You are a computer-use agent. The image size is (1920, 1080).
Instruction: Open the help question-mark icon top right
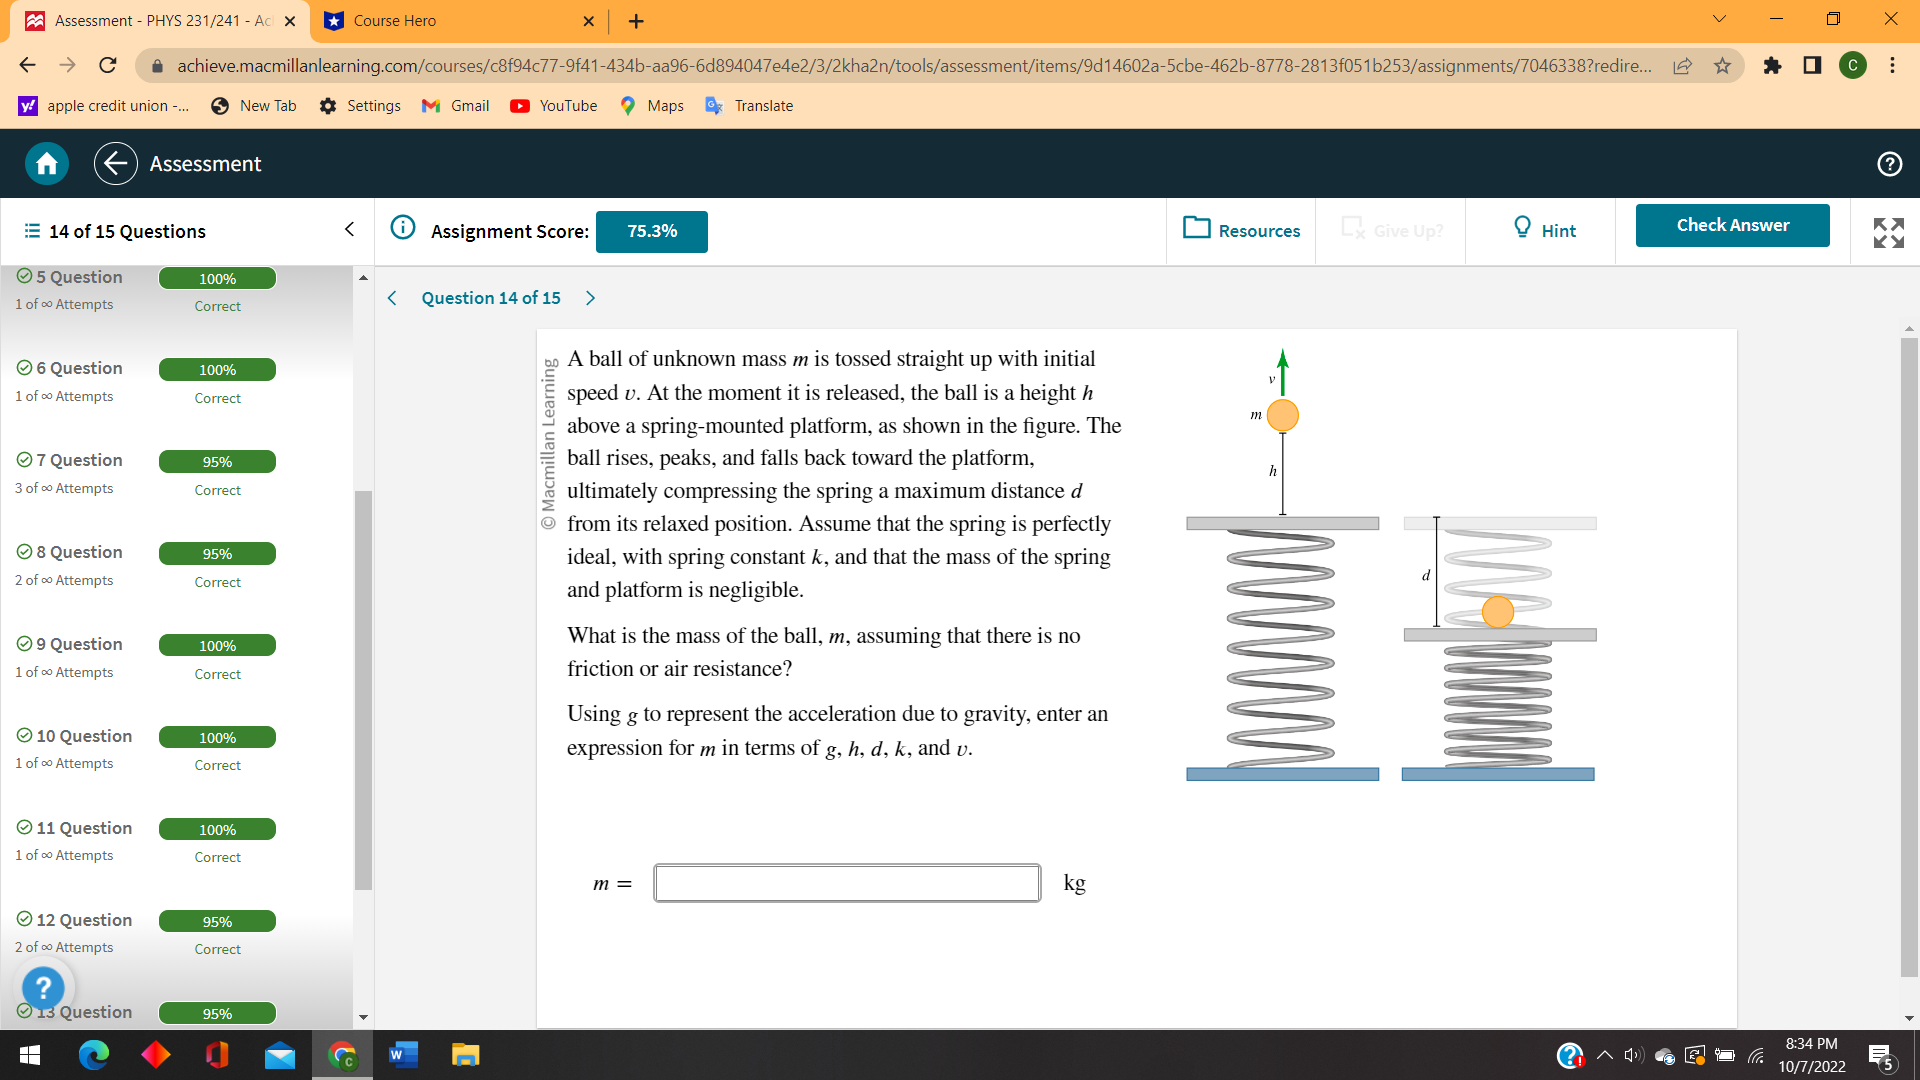tap(1889, 163)
